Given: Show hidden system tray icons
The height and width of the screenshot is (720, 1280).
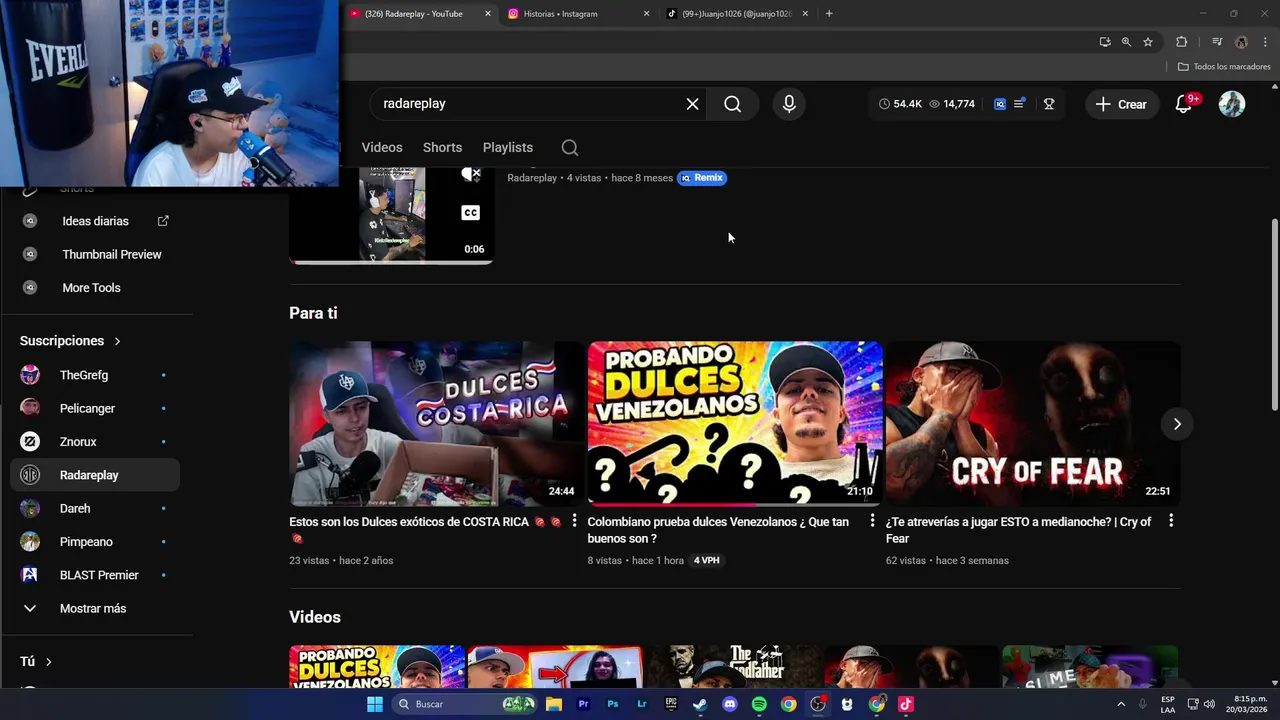Looking at the screenshot, I should click(1120, 704).
